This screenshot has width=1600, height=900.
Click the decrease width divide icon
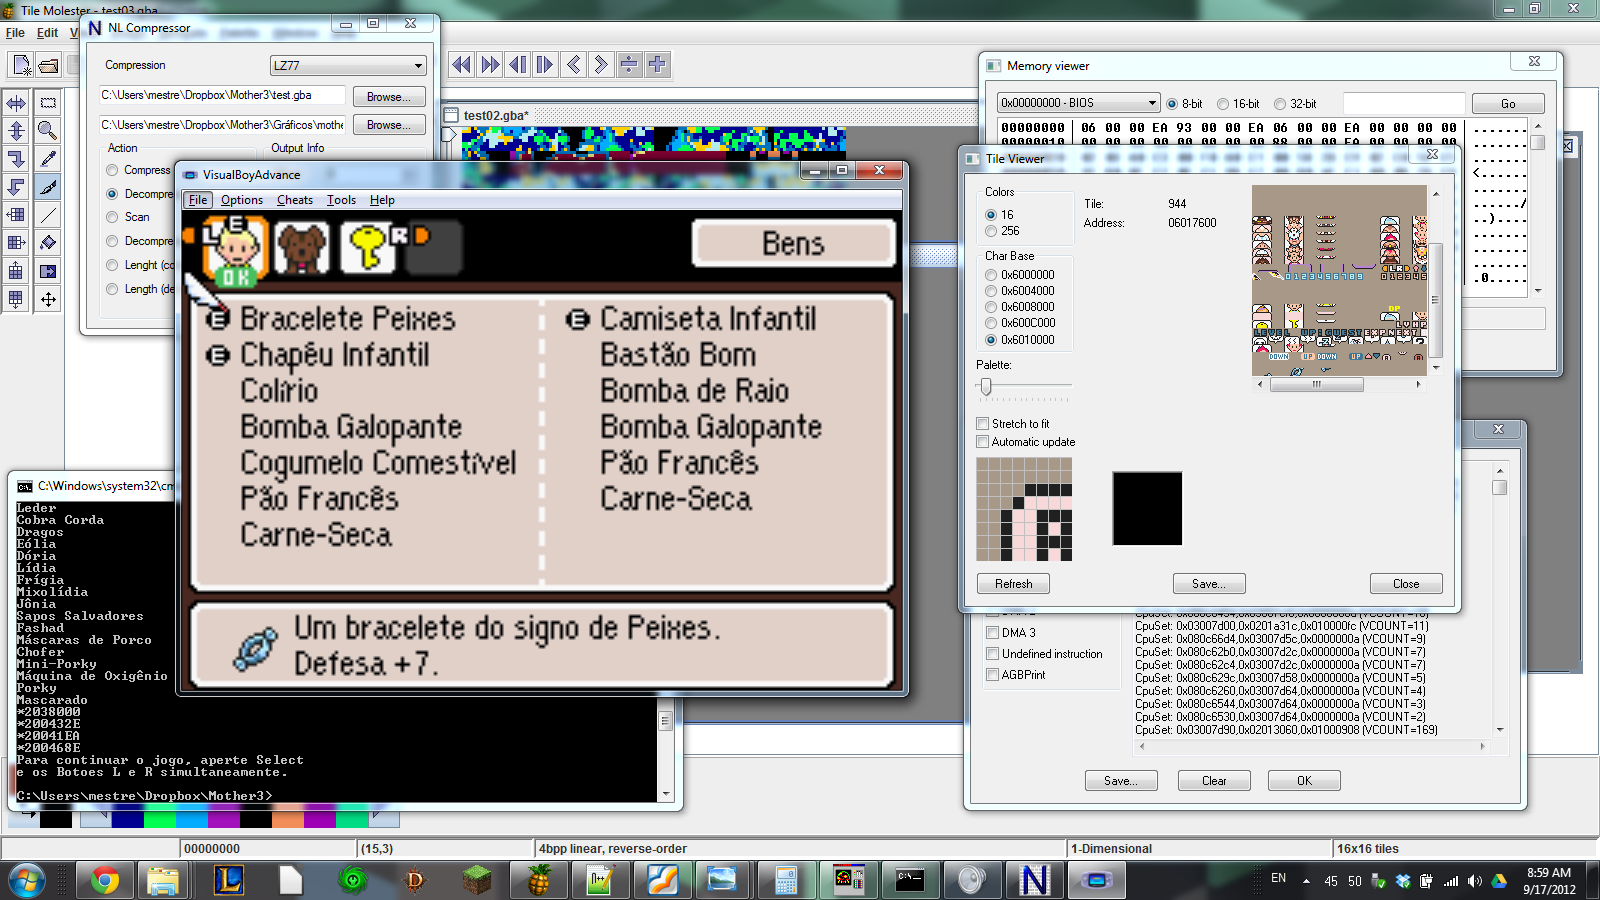tap(629, 65)
